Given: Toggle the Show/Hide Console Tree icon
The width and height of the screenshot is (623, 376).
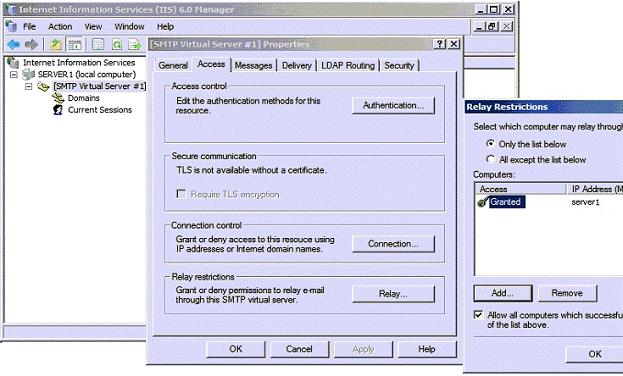Looking at the screenshot, I should pyautogui.click(x=74, y=45).
